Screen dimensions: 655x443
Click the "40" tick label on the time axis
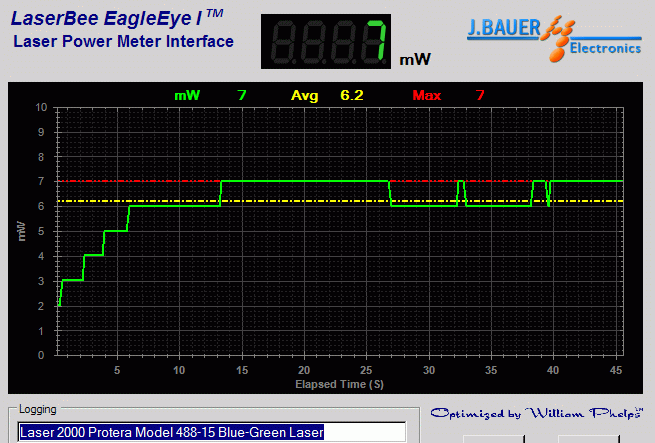point(553,370)
